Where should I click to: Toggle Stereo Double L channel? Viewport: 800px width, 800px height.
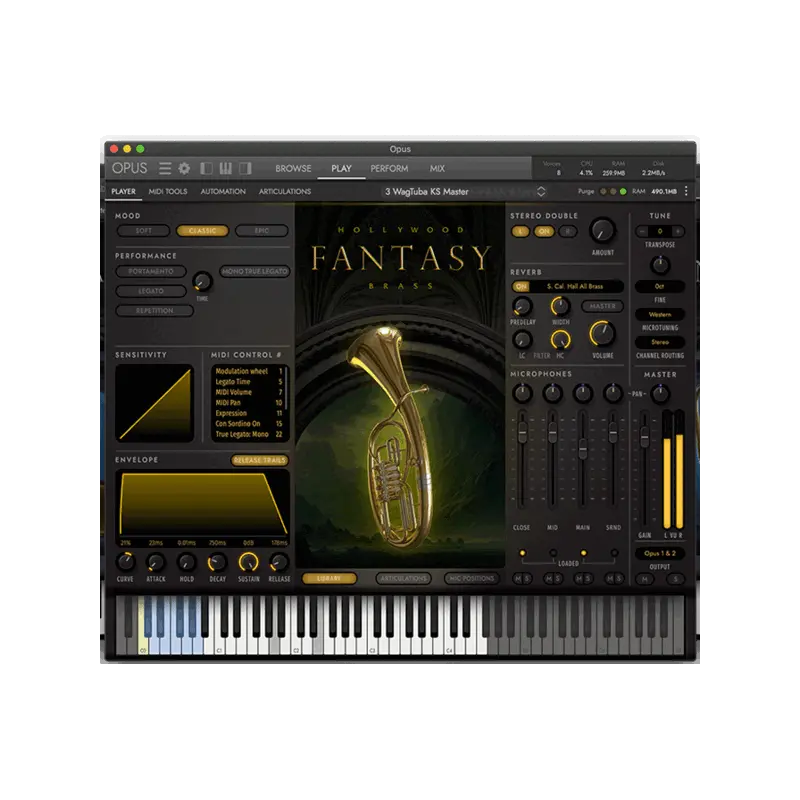[x=520, y=232]
